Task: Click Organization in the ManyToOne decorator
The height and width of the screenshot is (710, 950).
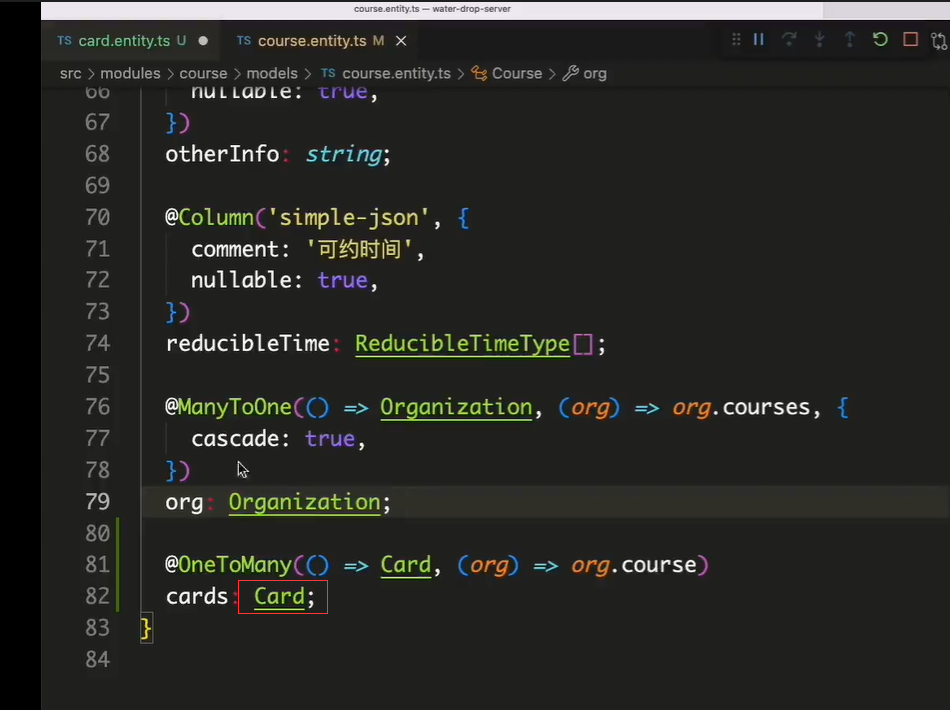Action: coord(456,407)
